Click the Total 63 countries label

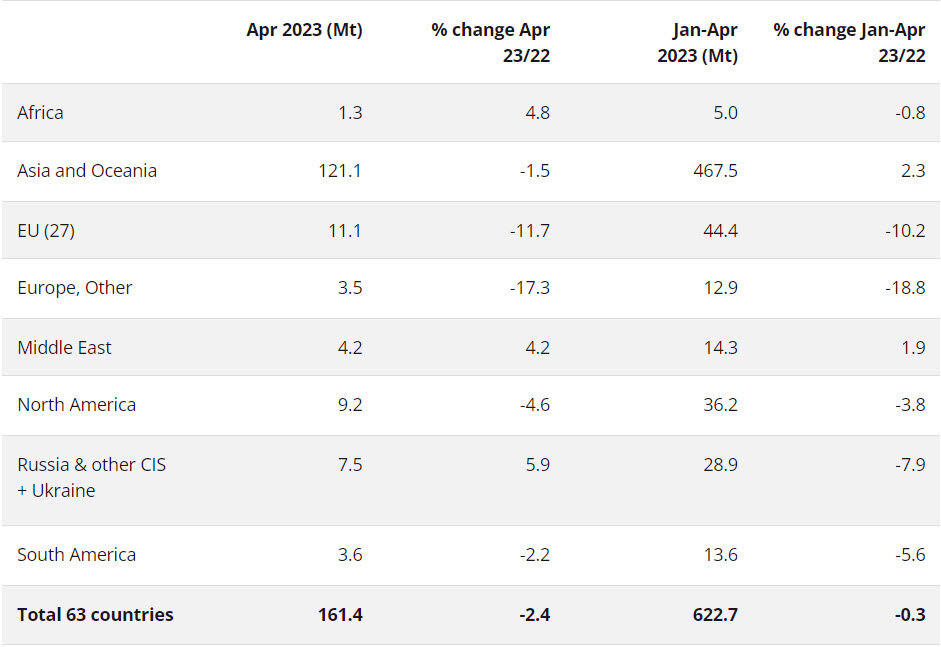95,615
